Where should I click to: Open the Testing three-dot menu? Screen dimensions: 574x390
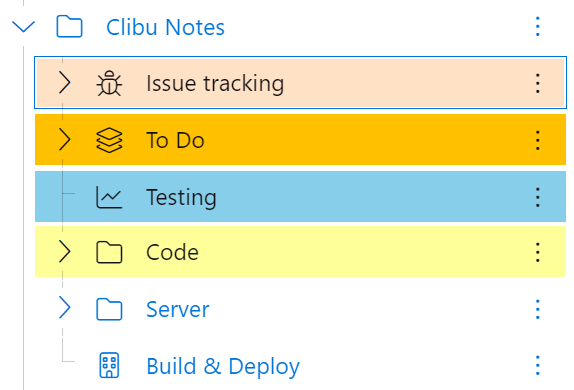[537, 197]
